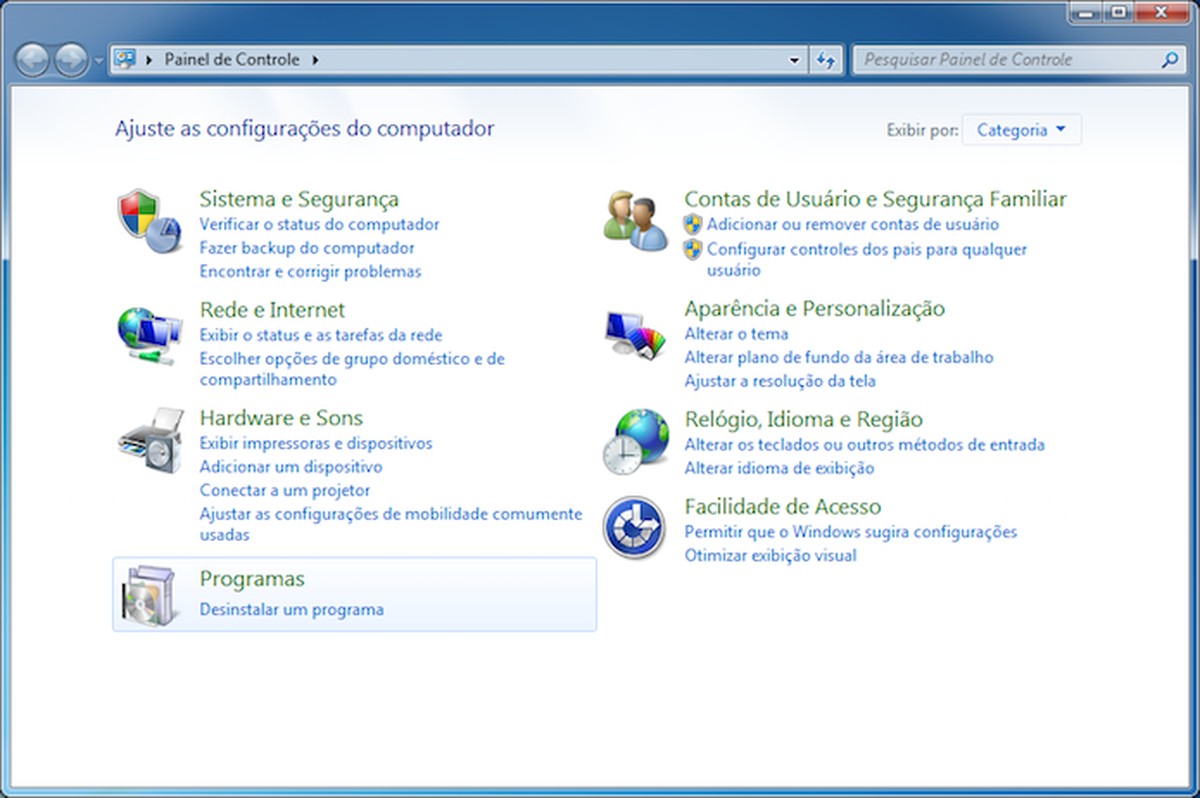Click the Painel de Controle breadcrumb
Image resolution: width=1200 pixels, height=798 pixels.
pyautogui.click(x=232, y=60)
